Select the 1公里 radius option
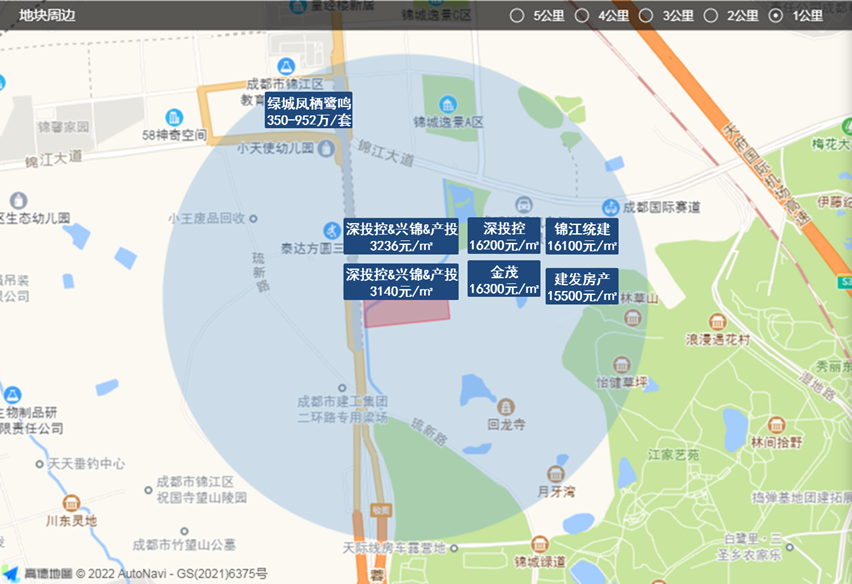Screen dimensions: 852x584 (x=775, y=16)
